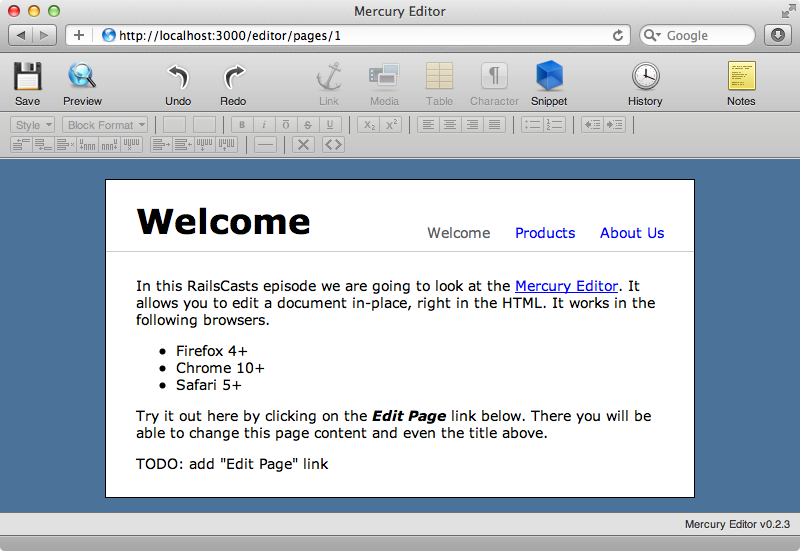This screenshot has width=800, height=551.
Task: Increase cell colspan
Action: pos(161,145)
